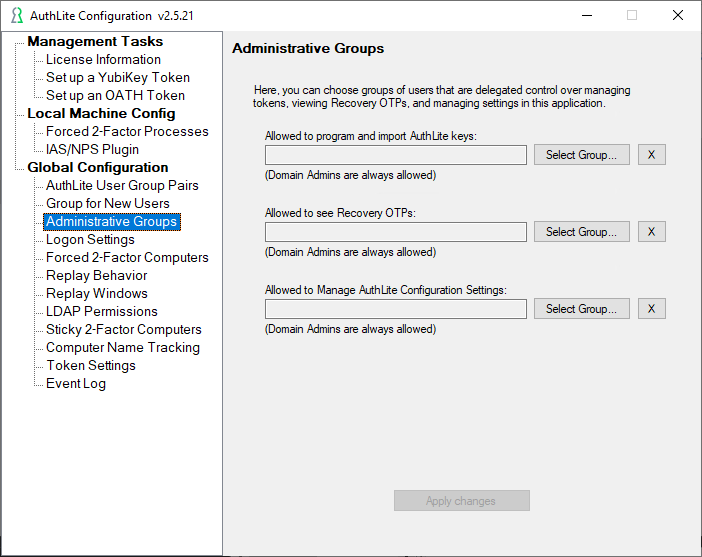Clear the Recovery OTPs group with X

(x=651, y=231)
